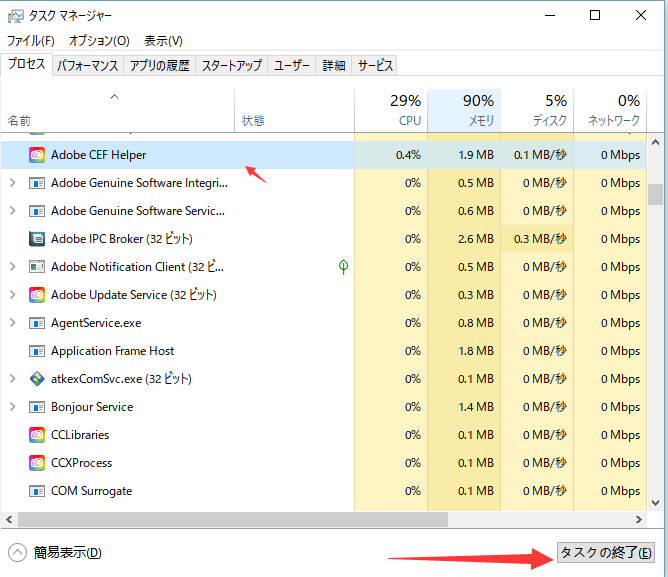The height and width of the screenshot is (577, 668).
Task: Sort by the 状態 column header
Action: coord(294,112)
